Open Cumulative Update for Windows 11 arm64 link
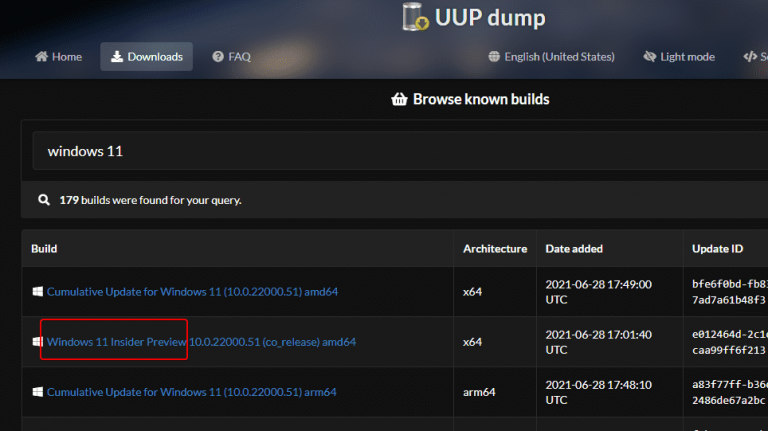768x431 pixels. (192, 392)
